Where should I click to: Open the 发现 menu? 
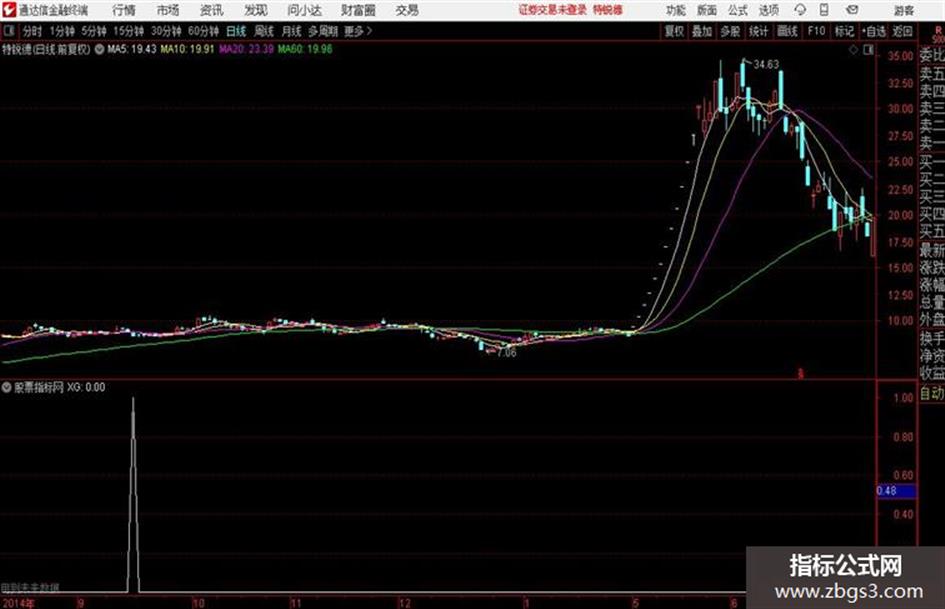click(x=256, y=10)
